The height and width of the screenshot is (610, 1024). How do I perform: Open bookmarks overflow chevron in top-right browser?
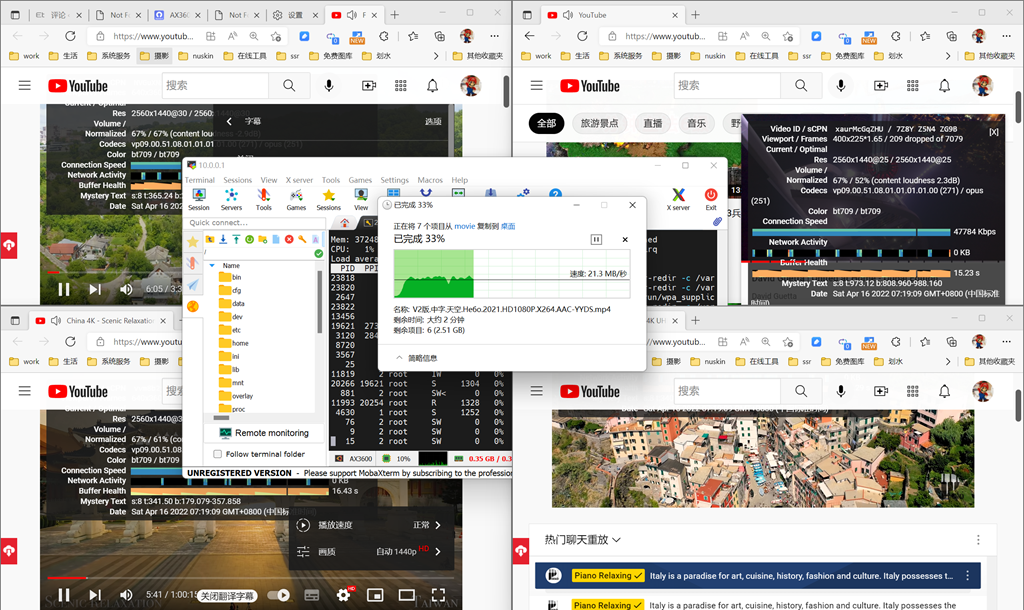pyautogui.click(x=948, y=56)
